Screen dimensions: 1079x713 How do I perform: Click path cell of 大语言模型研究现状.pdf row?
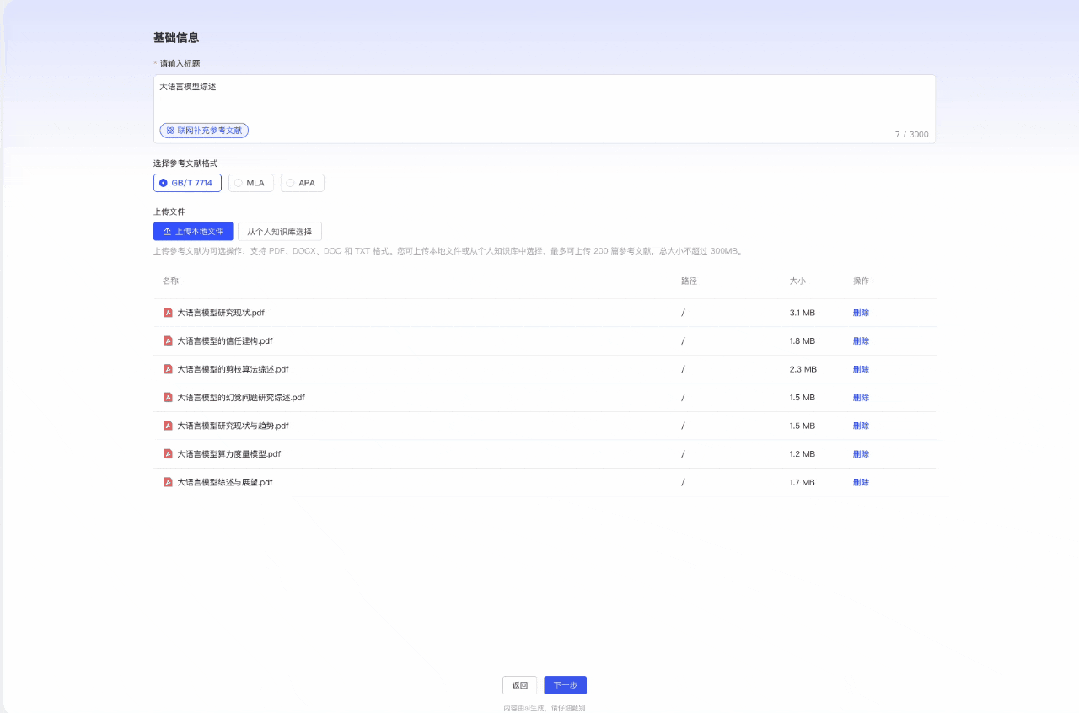click(683, 312)
